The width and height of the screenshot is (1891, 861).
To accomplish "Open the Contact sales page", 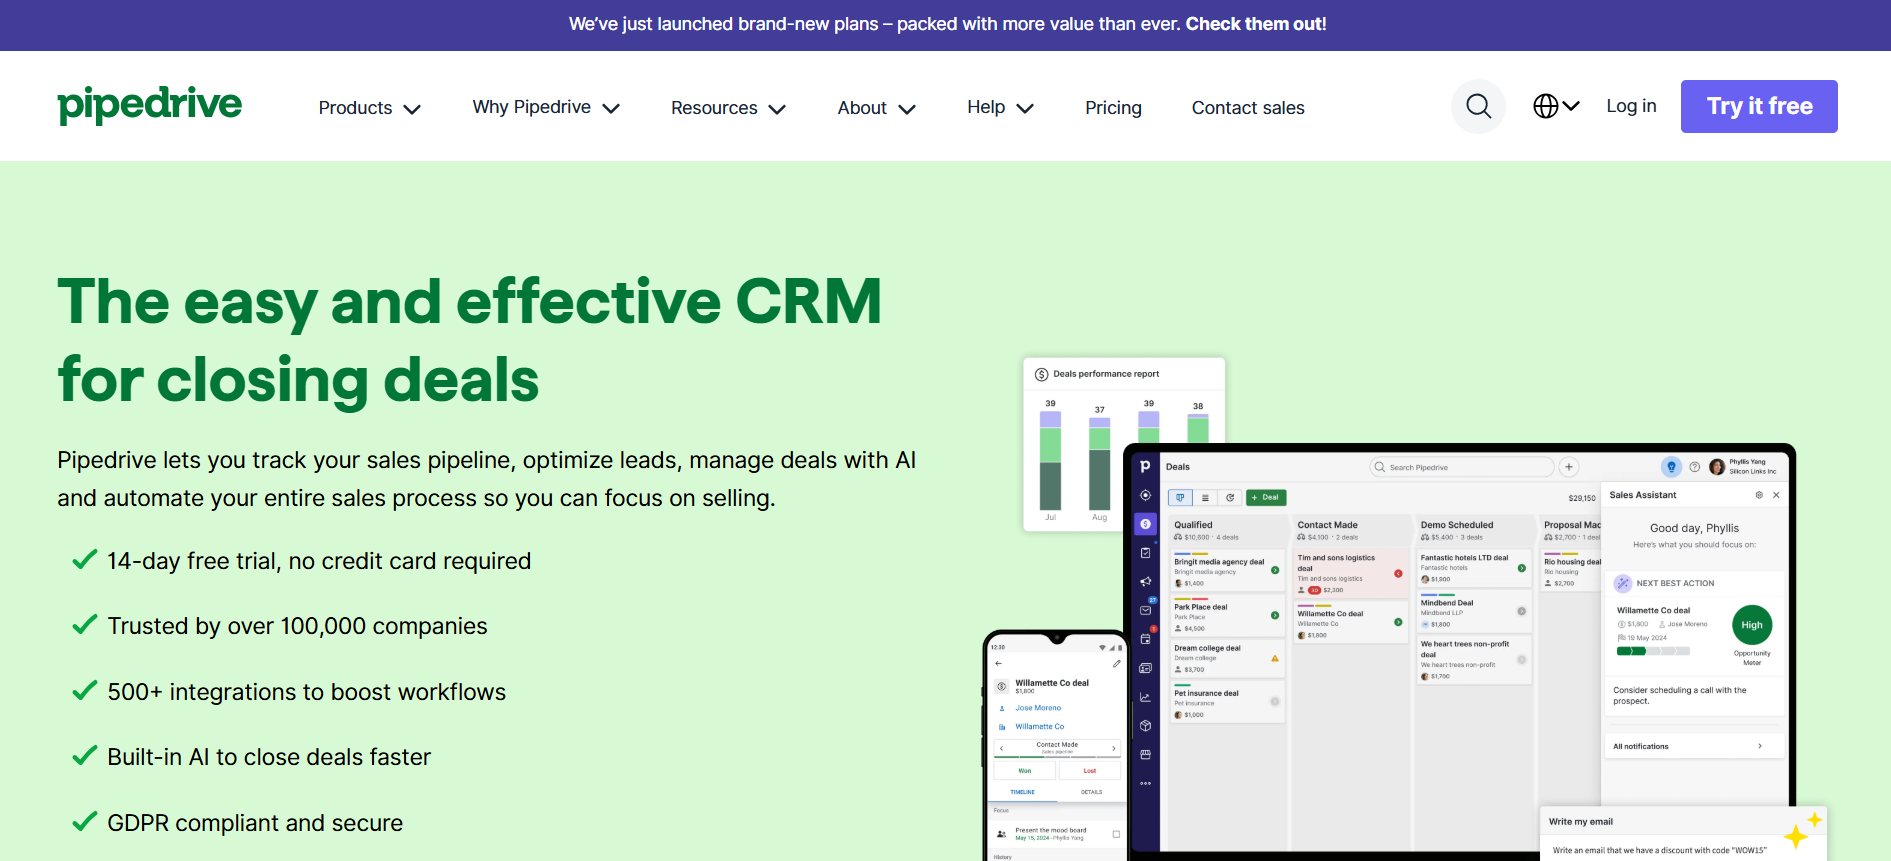I will [1248, 108].
